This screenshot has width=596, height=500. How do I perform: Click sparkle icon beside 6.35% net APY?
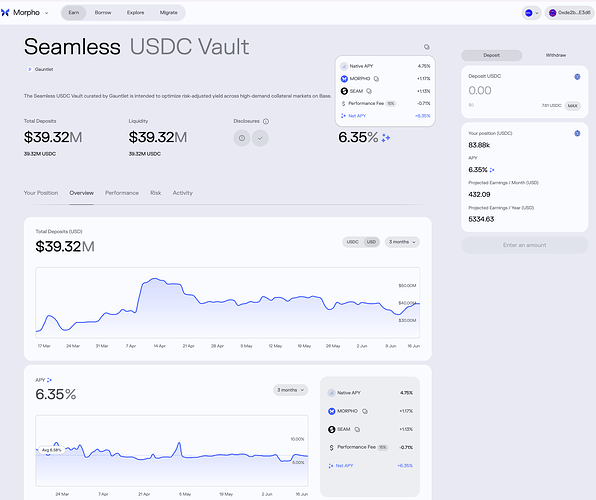click(386, 138)
